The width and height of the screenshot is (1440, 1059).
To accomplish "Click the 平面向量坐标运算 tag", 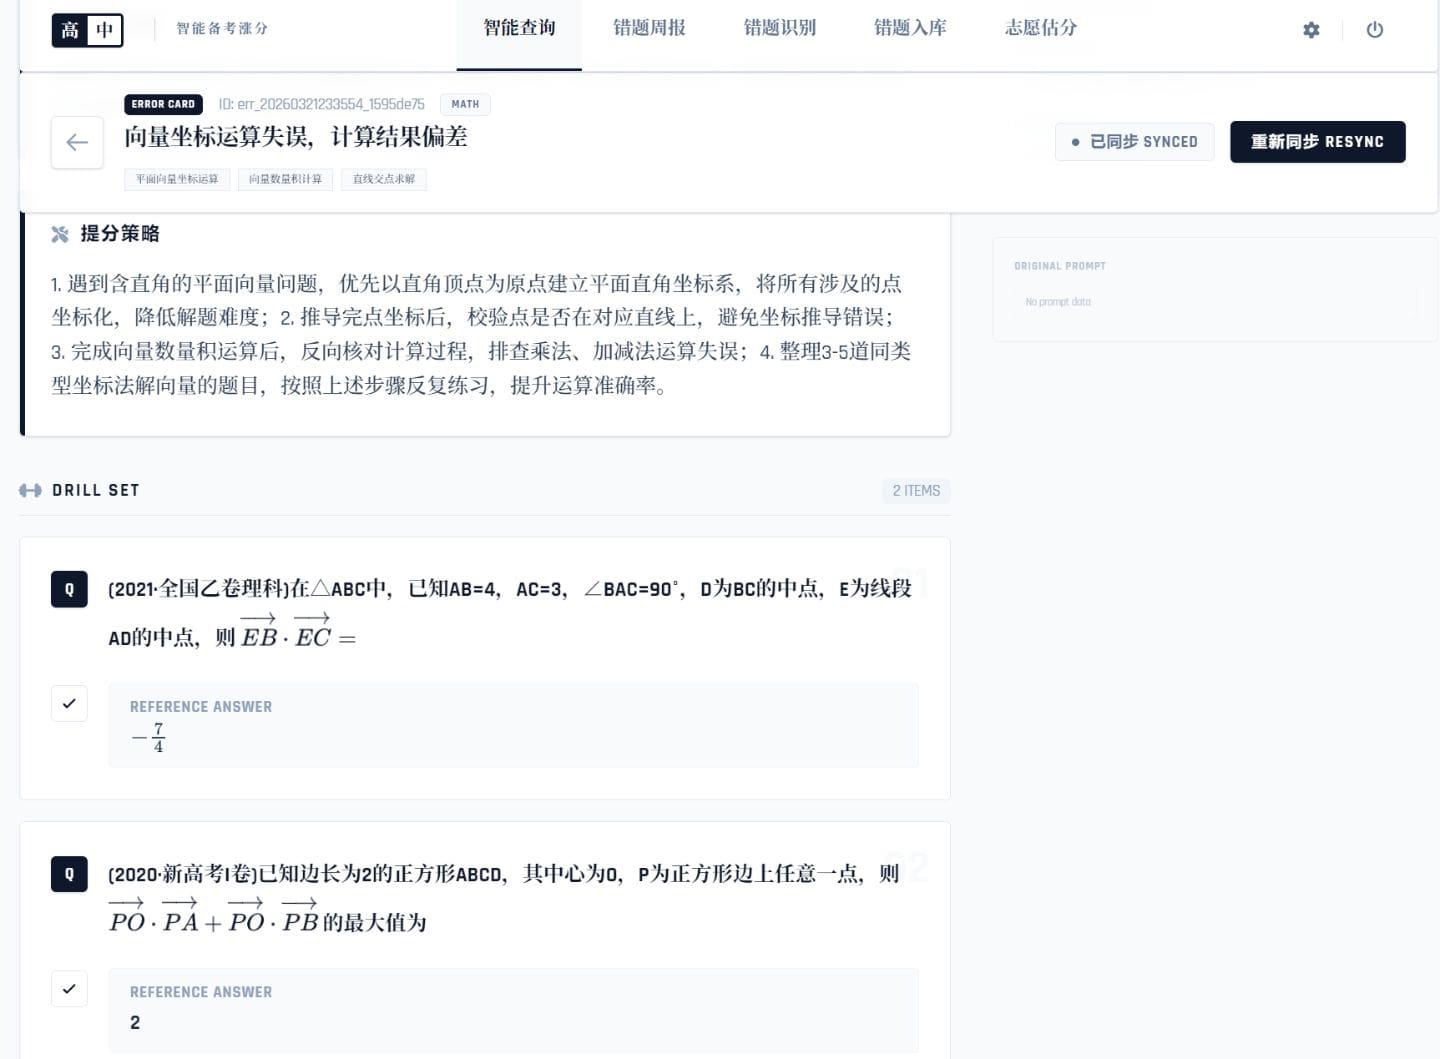I will [x=177, y=179].
